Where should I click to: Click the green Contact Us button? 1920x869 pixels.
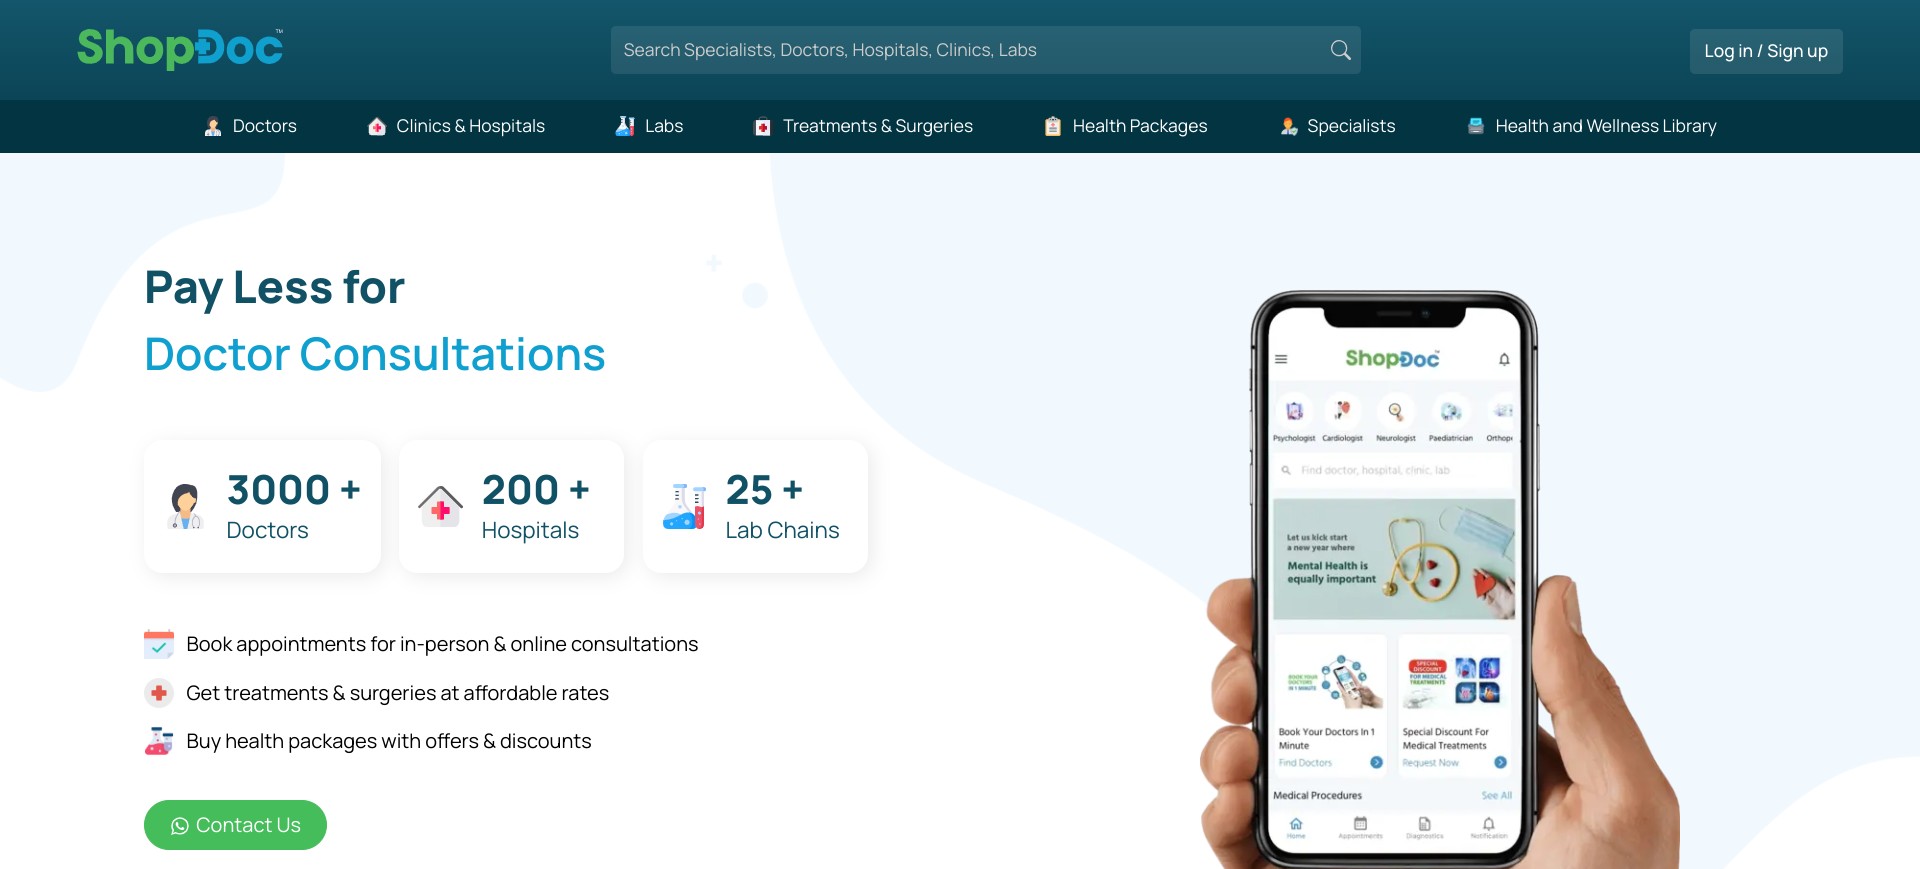click(x=235, y=825)
